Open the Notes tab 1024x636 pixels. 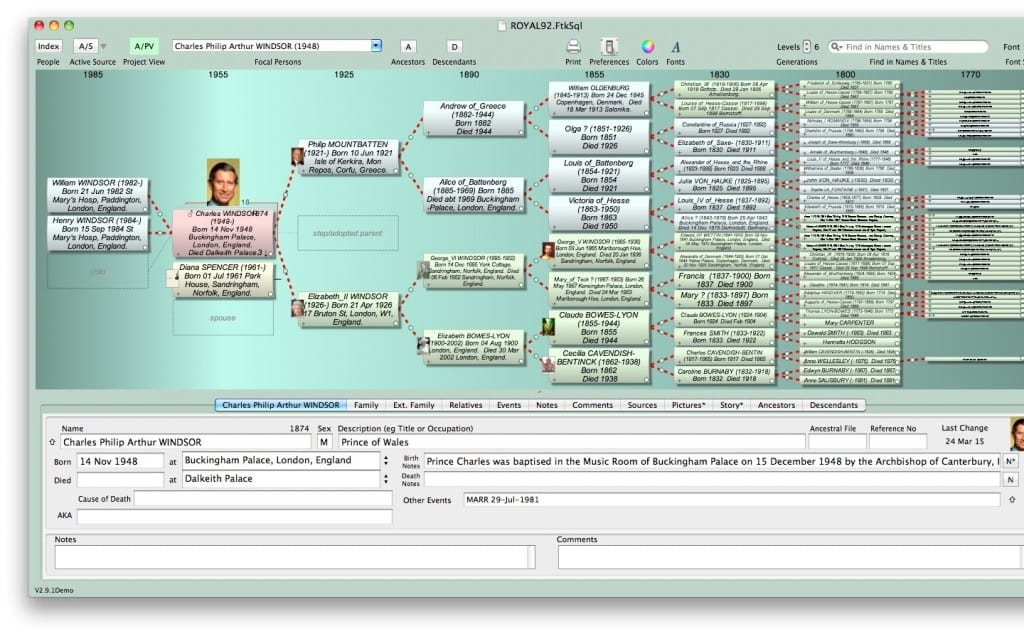pyautogui.click(x=547, y=405)
